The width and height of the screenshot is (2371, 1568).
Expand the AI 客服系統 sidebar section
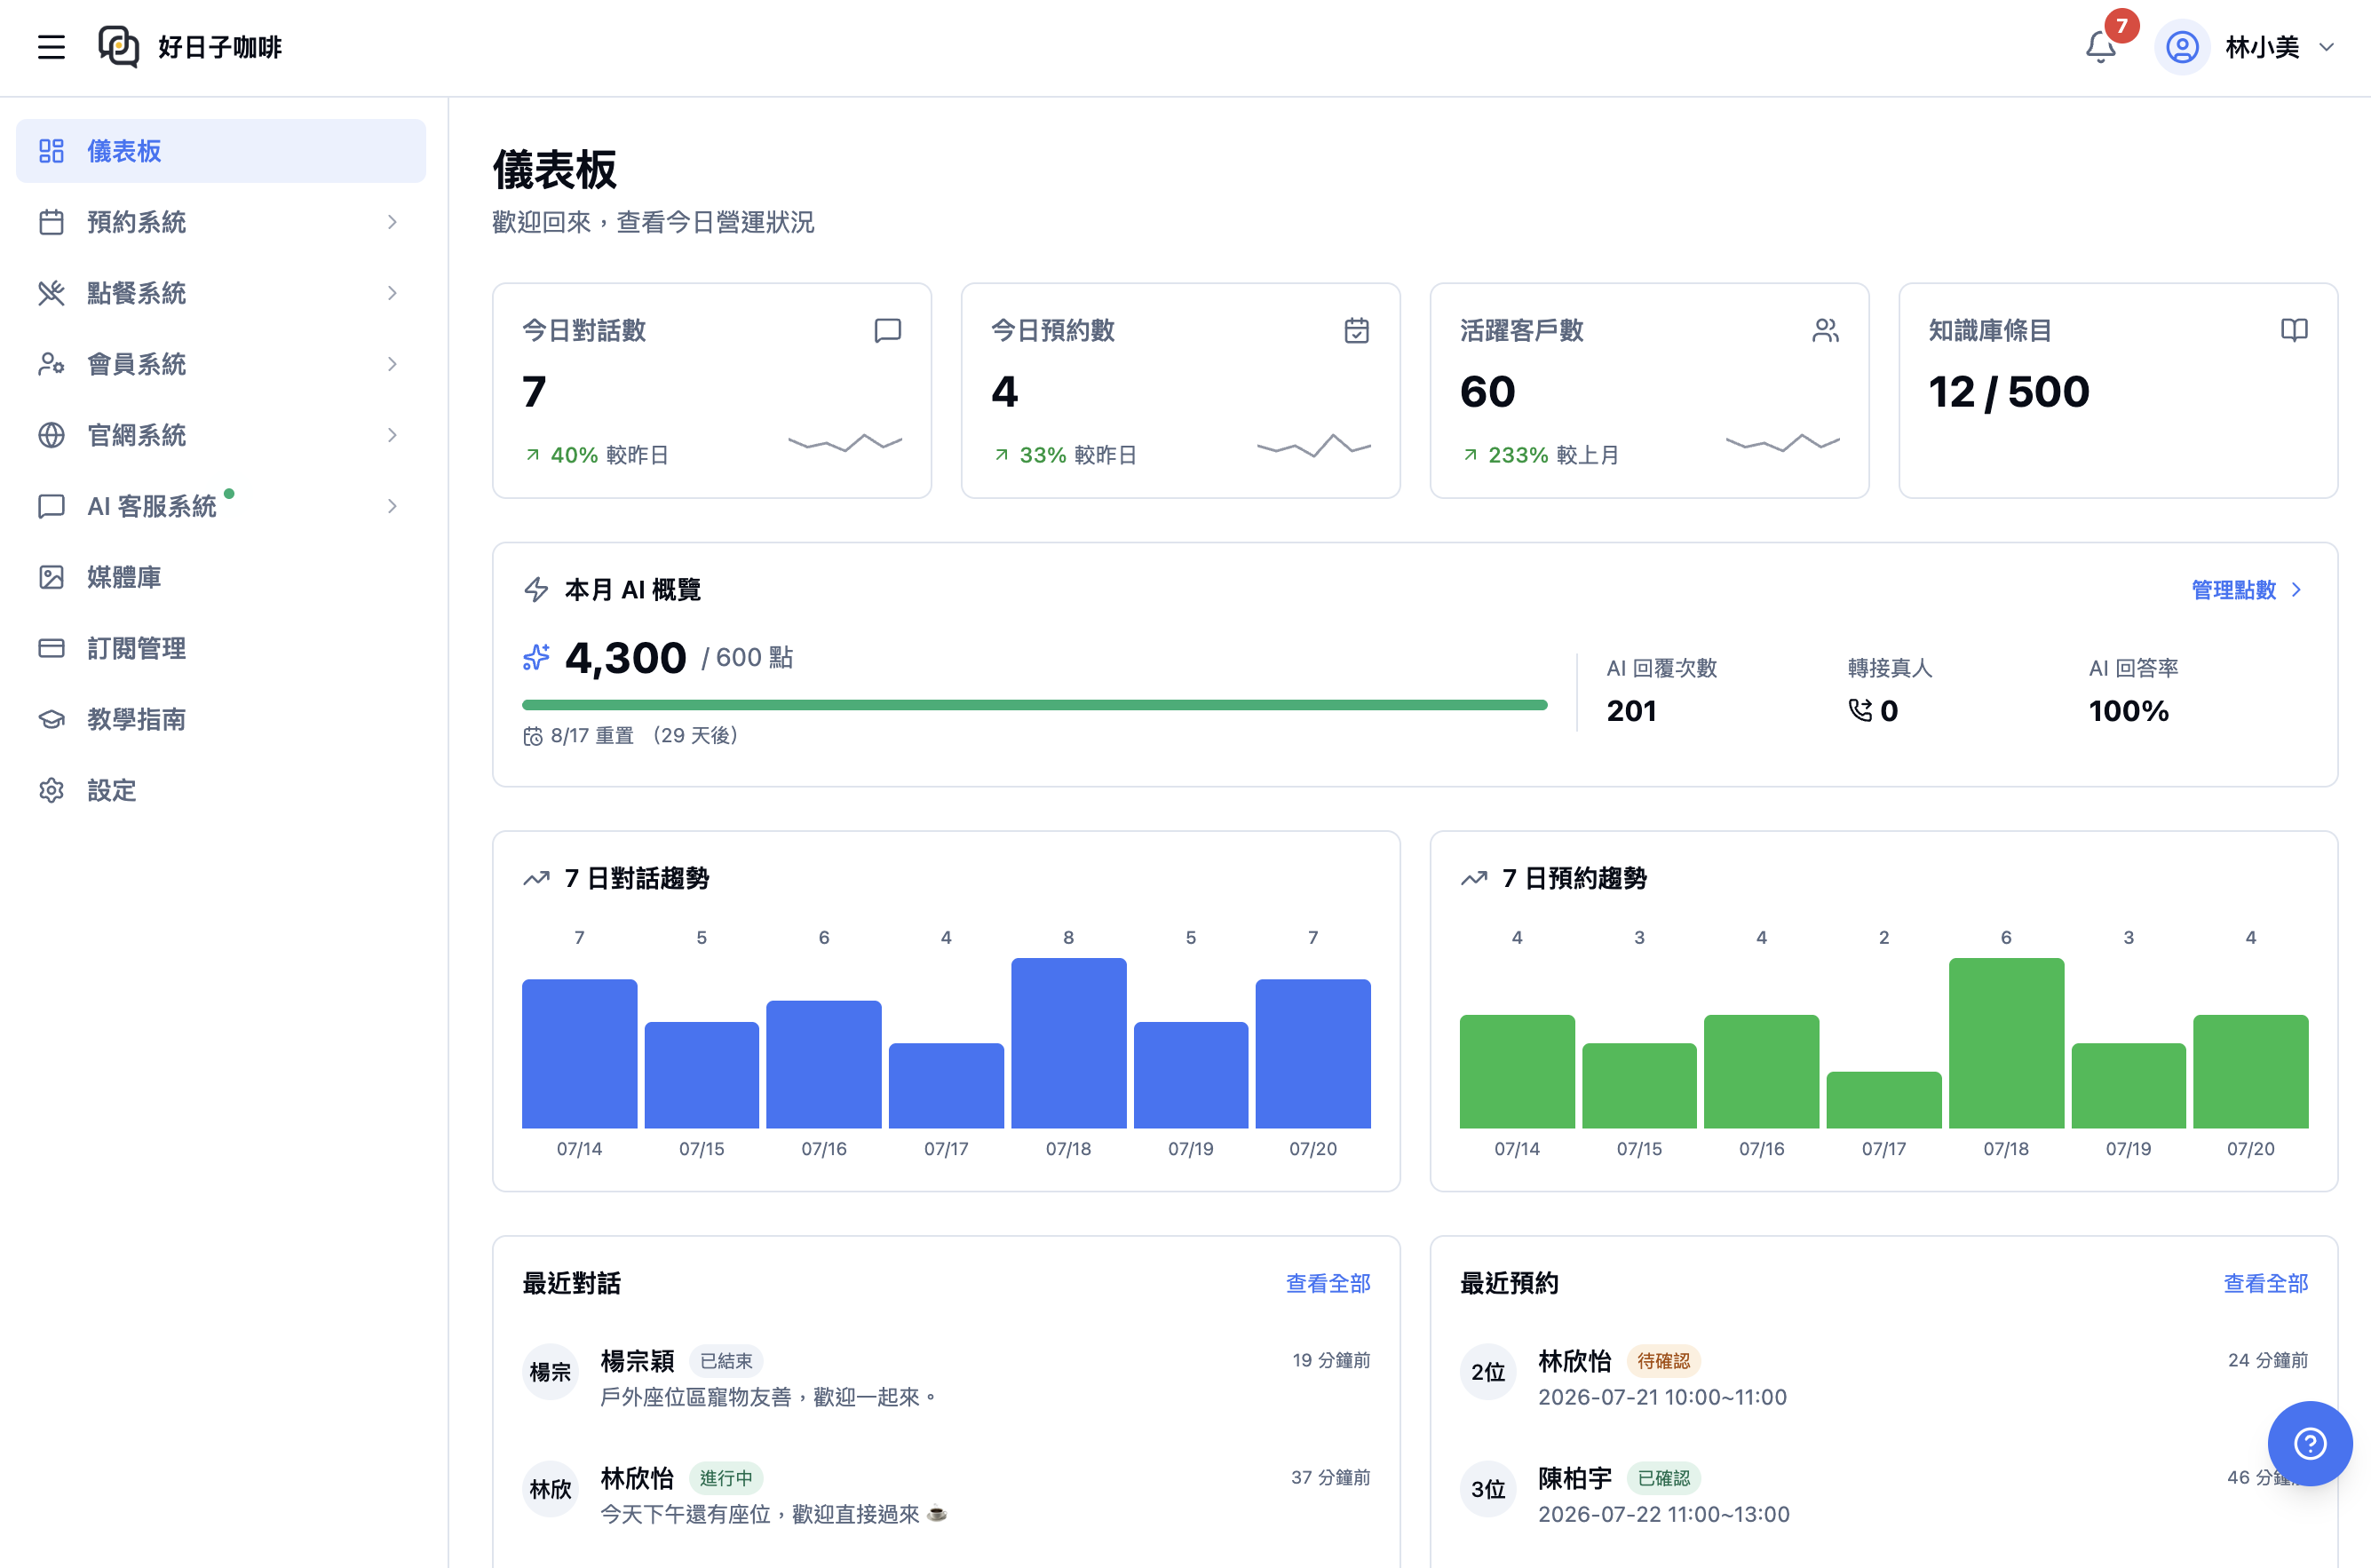coord(221,506)
